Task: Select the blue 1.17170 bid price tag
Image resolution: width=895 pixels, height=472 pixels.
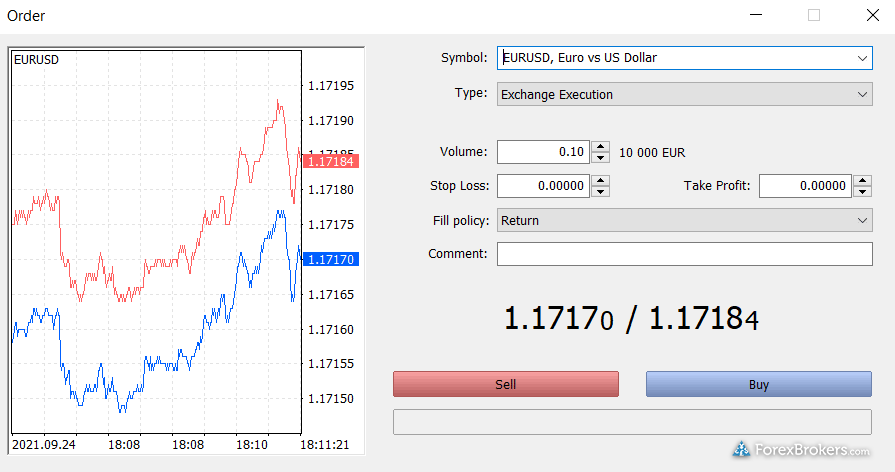Action: pyautogui.click(x=331, y=259)
